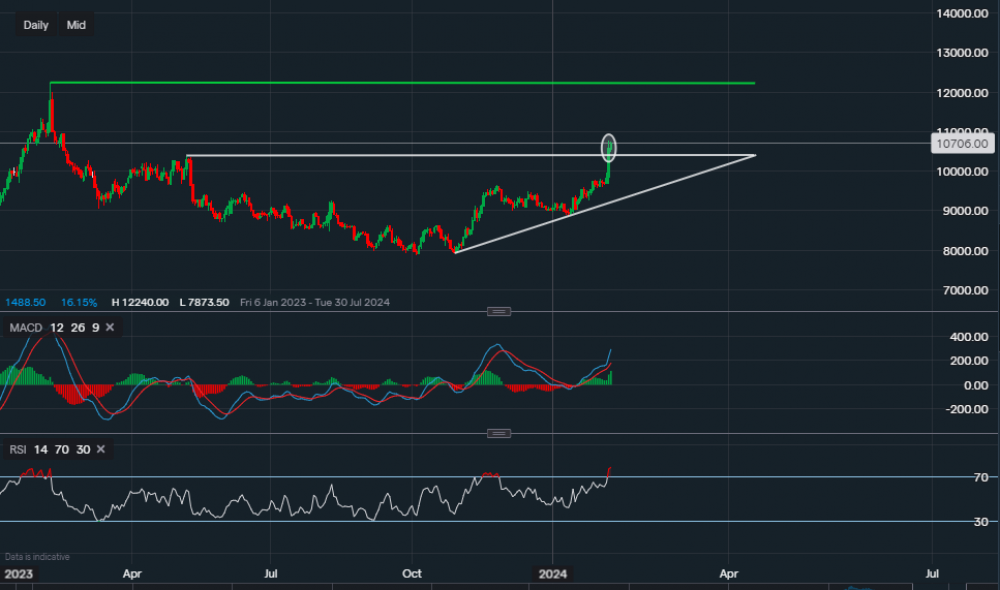Click the MACD indicator label
The width and height of the screenshot is (1000, 590).
pos(24,327)
